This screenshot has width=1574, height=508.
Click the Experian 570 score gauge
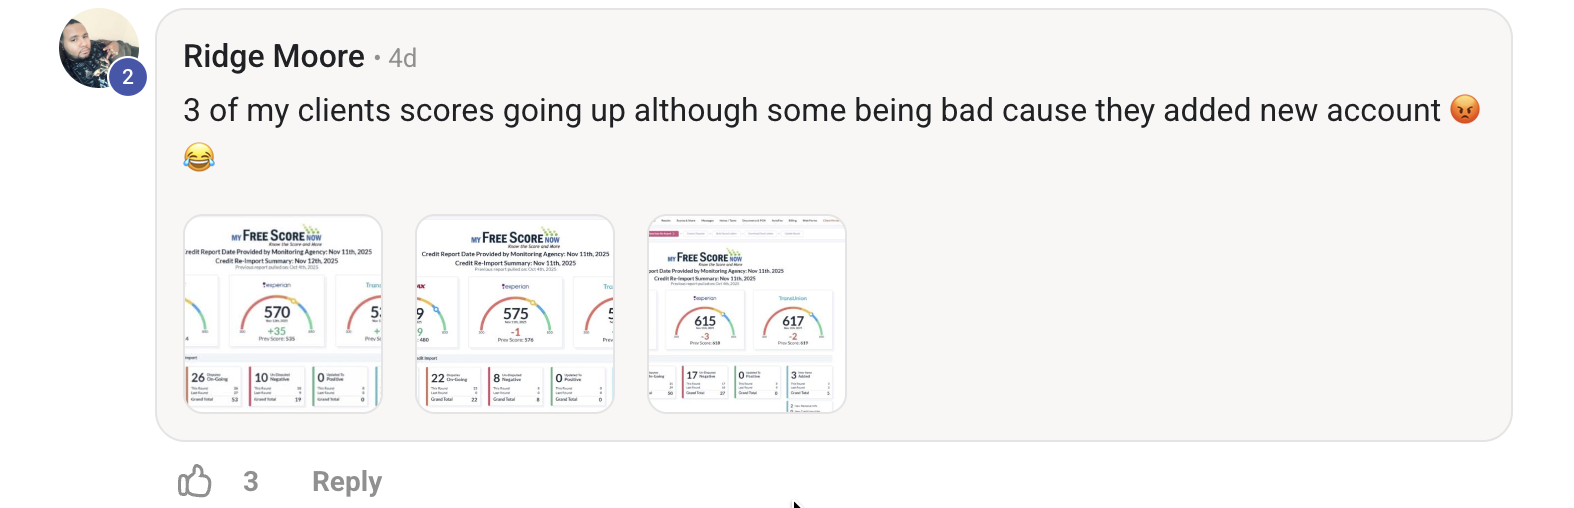tap(277, 315)
